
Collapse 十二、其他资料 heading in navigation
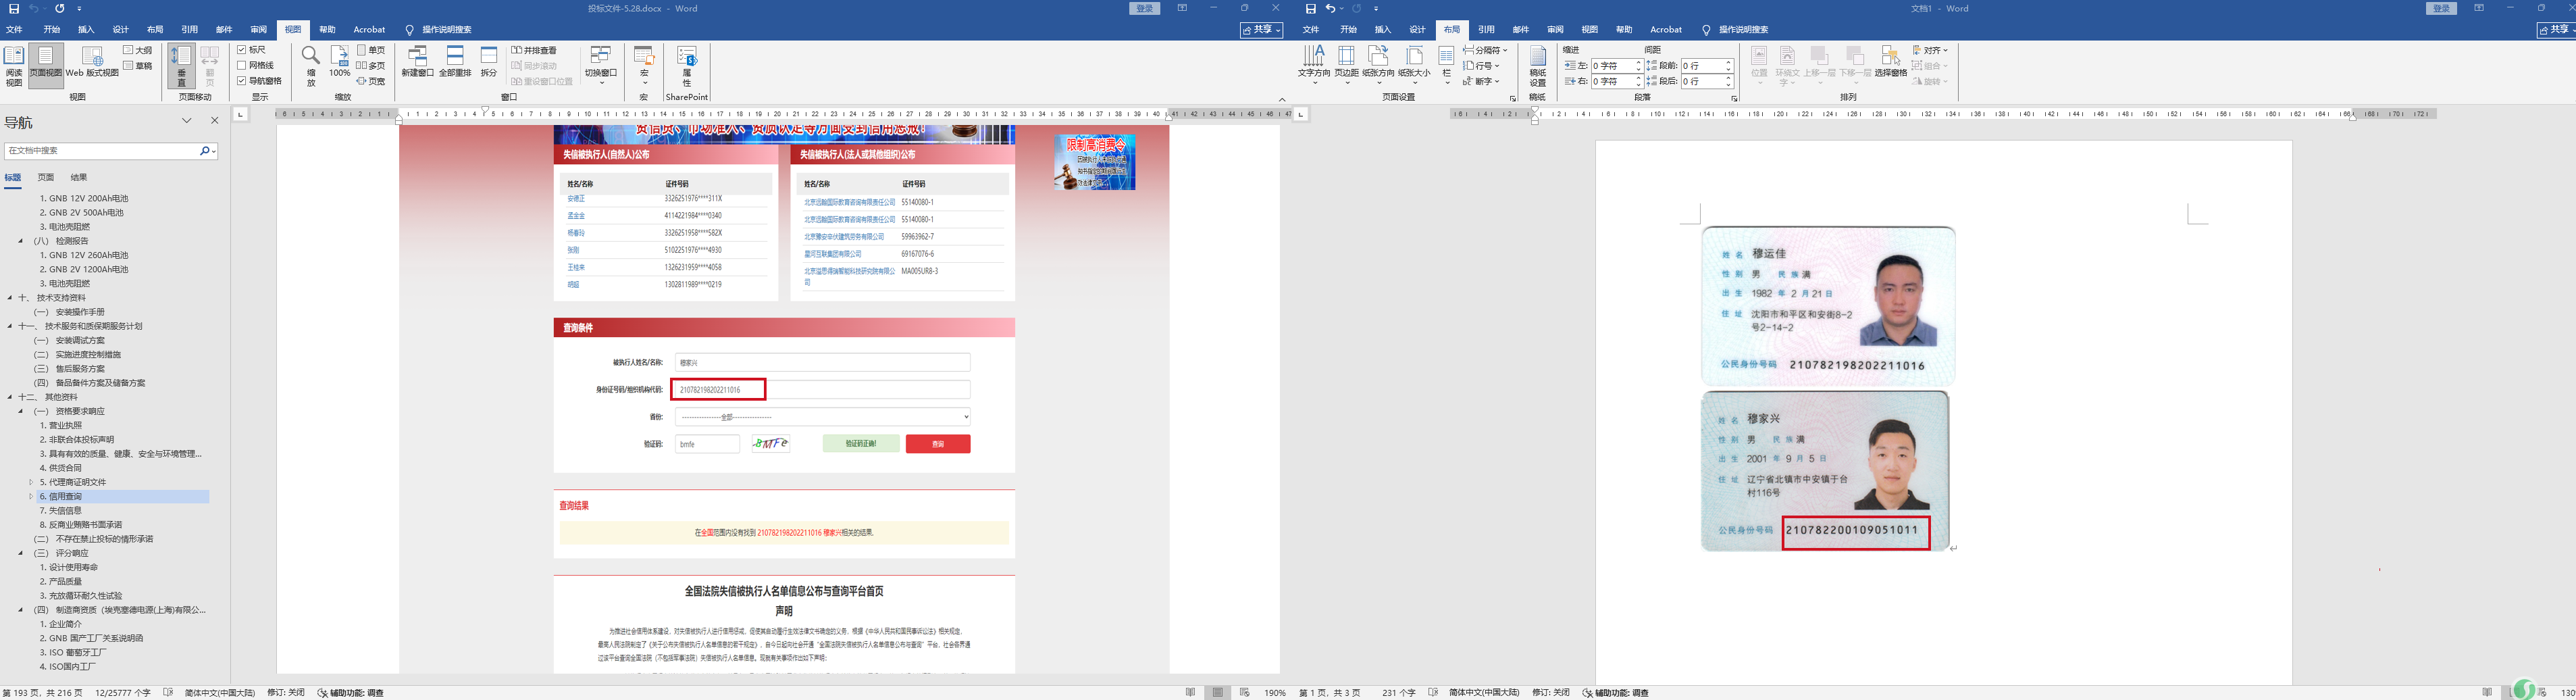[x=10, y=397]
